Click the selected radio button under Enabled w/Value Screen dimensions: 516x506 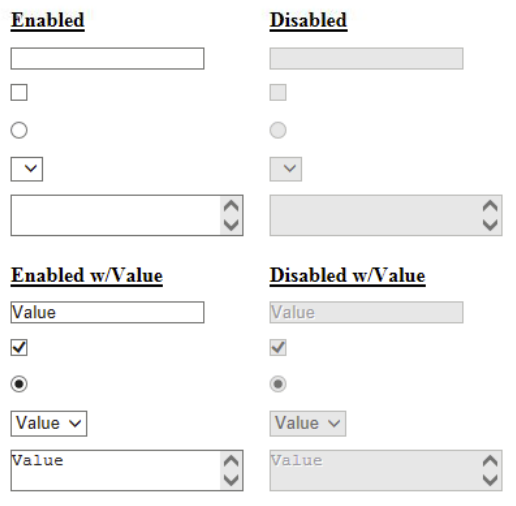click(x=19, y=384)
